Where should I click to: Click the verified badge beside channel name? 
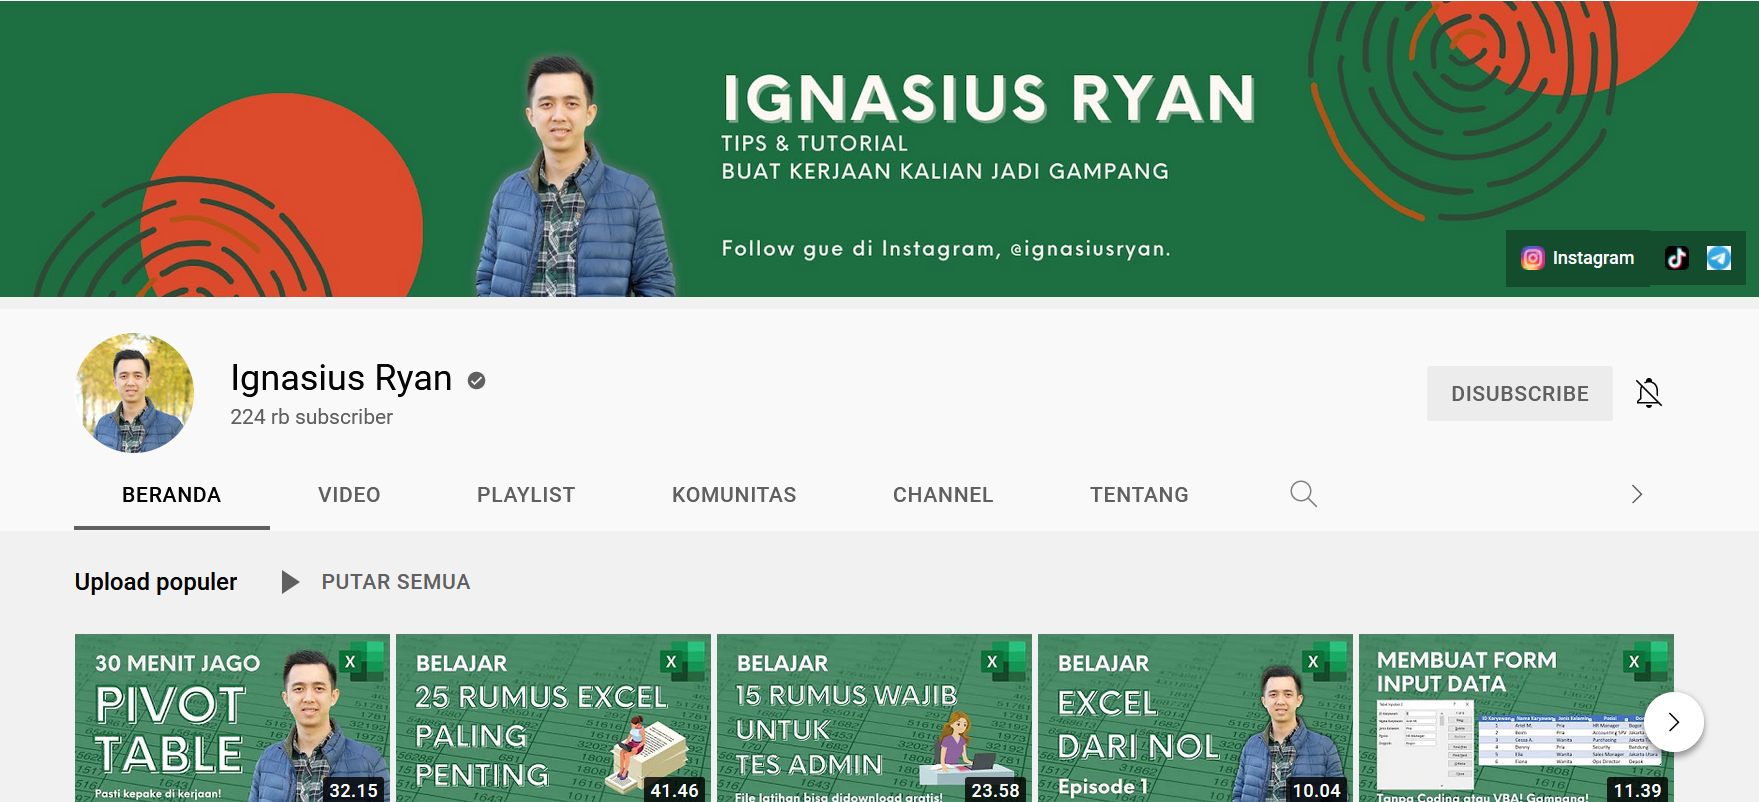pyautogui.click(x=477, y=380)
